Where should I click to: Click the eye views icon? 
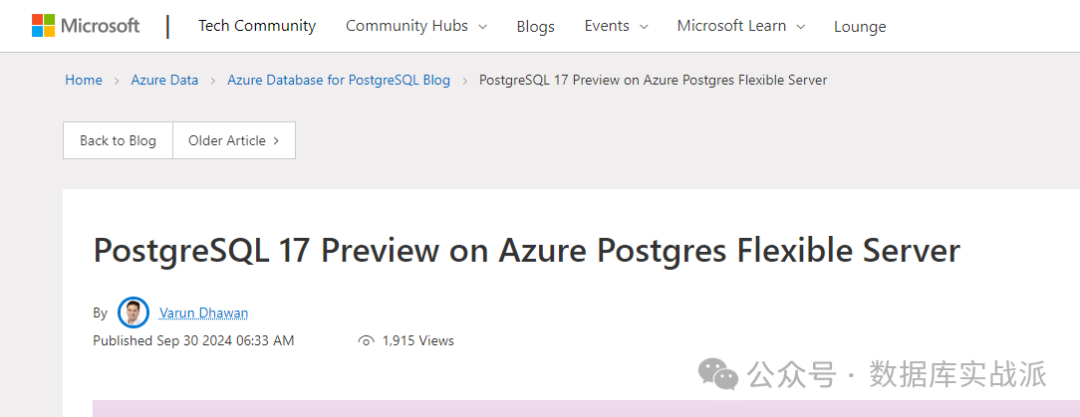coord(366,341)
